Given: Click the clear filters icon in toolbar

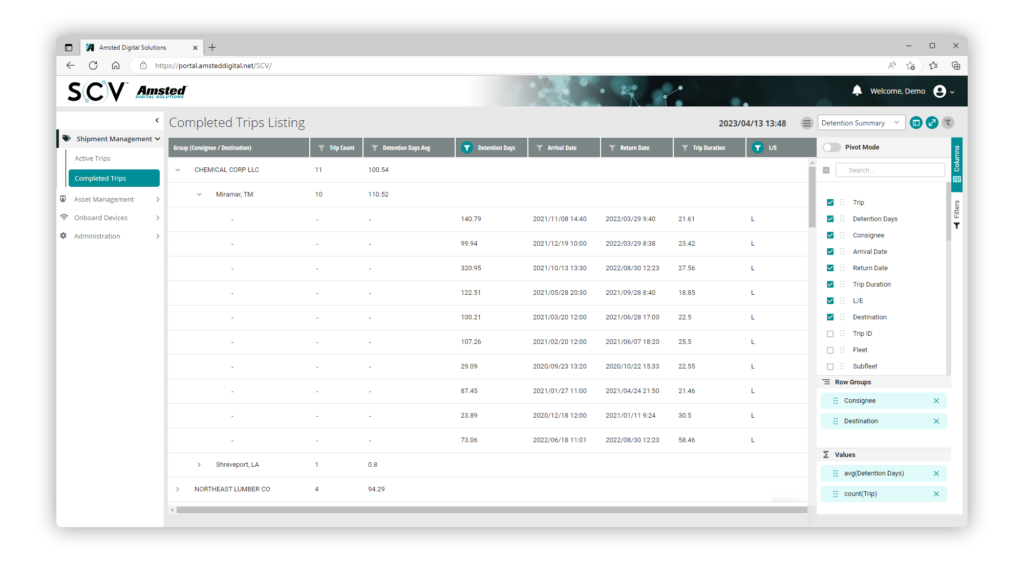Looking at the screenshot, I should point(948,123).
